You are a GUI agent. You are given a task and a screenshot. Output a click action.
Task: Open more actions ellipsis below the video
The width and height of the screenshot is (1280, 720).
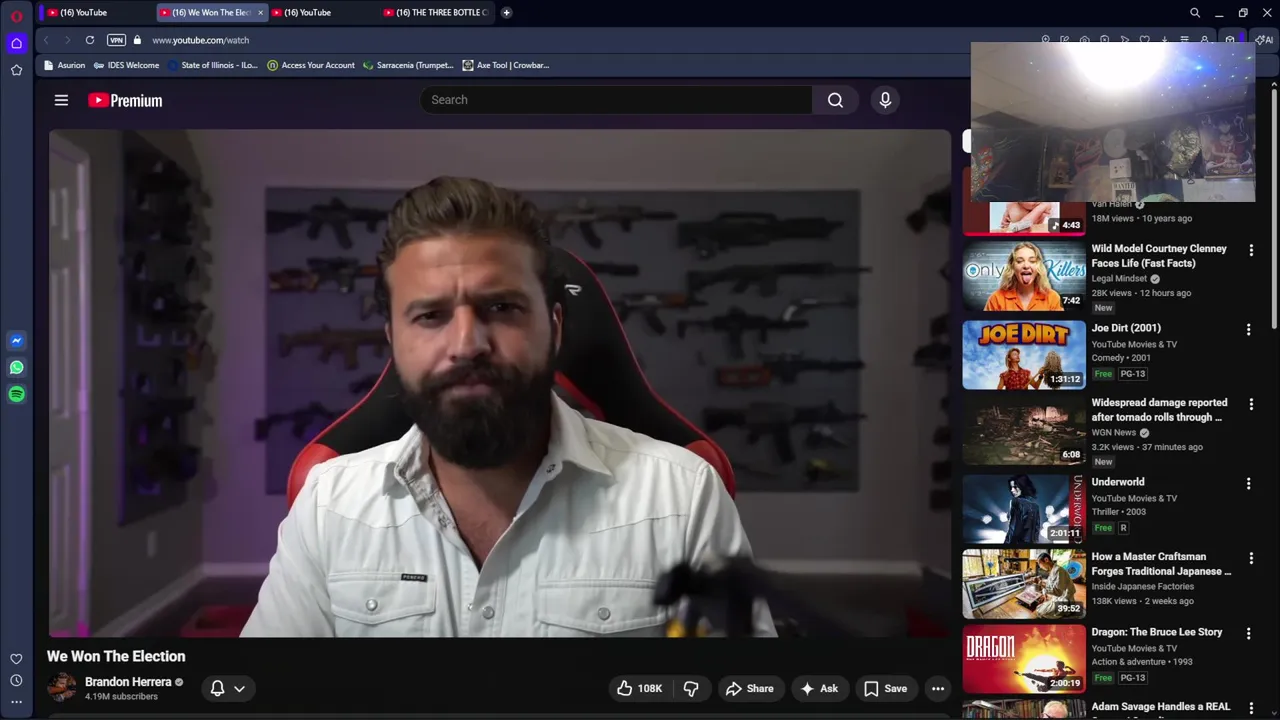tap(938, 688)
